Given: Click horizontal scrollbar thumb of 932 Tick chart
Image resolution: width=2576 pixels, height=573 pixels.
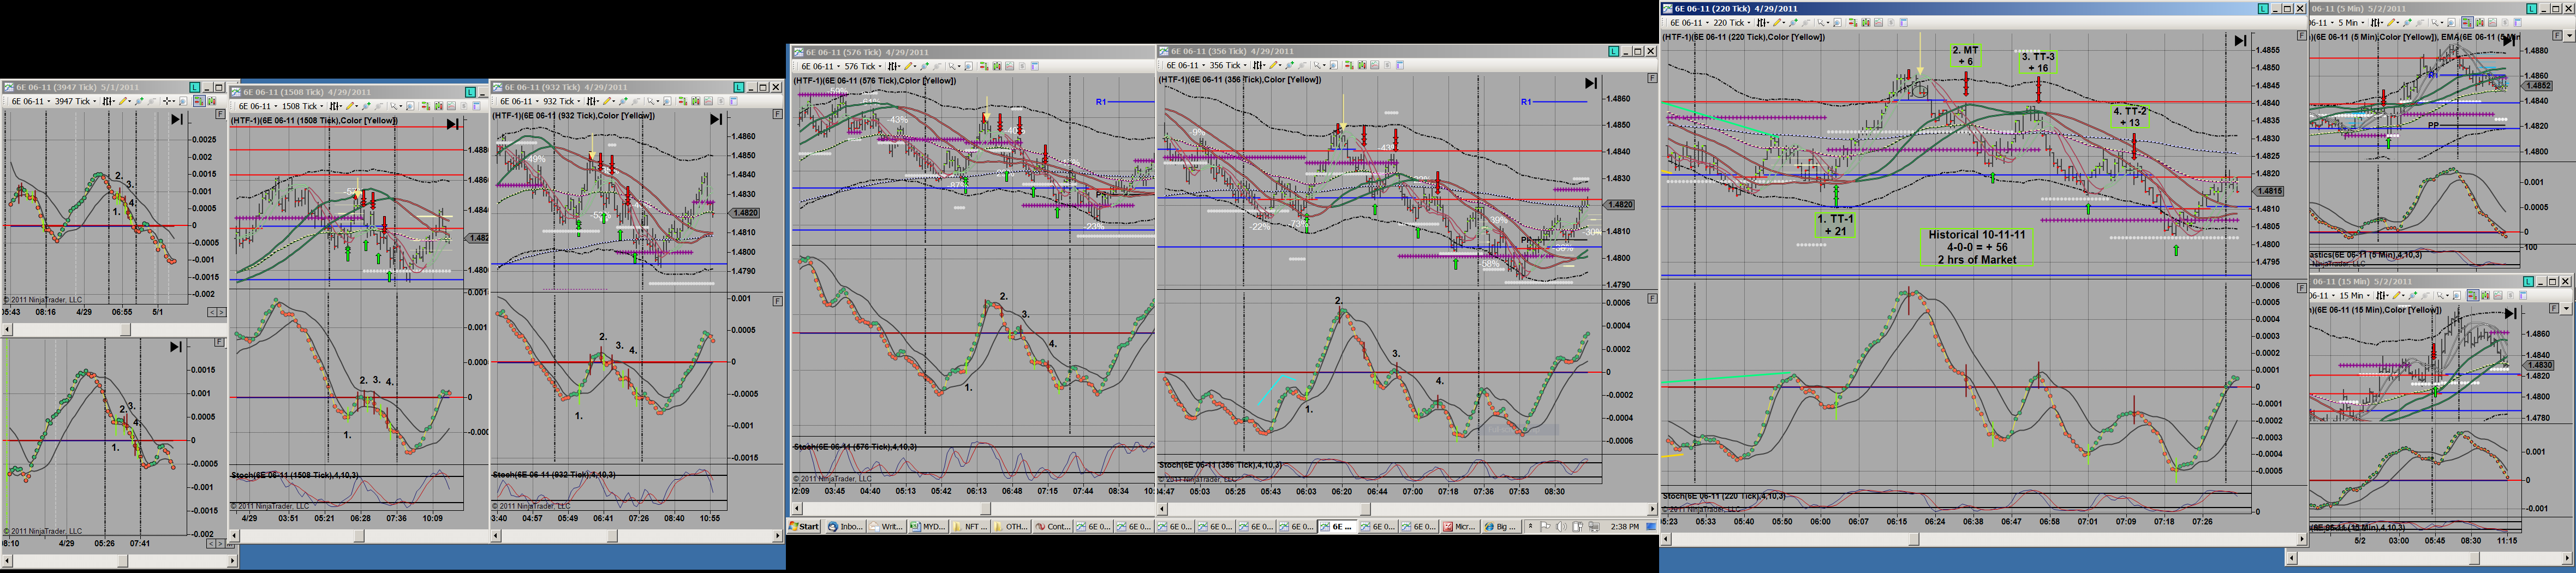Looking at the screenshot, I should click(613, 536).
